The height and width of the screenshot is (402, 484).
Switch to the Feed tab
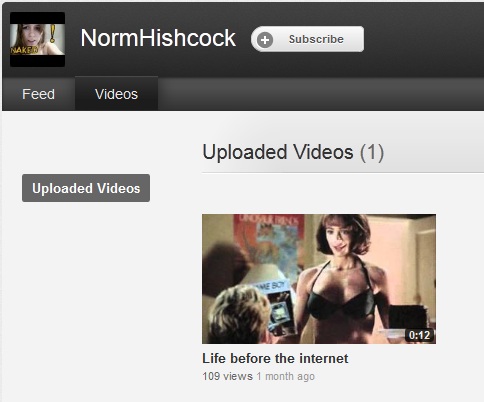pos(38,94)
